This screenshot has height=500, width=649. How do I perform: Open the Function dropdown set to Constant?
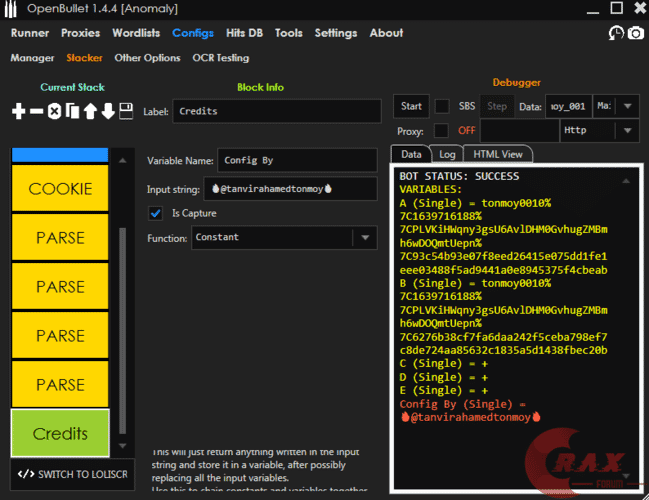tap(283, 238)
